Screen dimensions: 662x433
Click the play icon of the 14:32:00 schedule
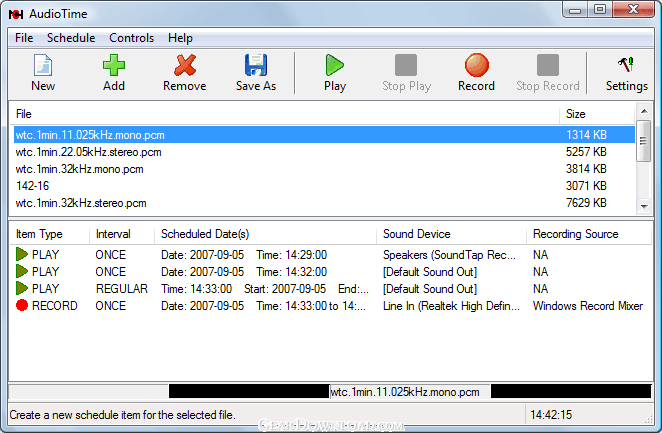(x=22, y=271)
